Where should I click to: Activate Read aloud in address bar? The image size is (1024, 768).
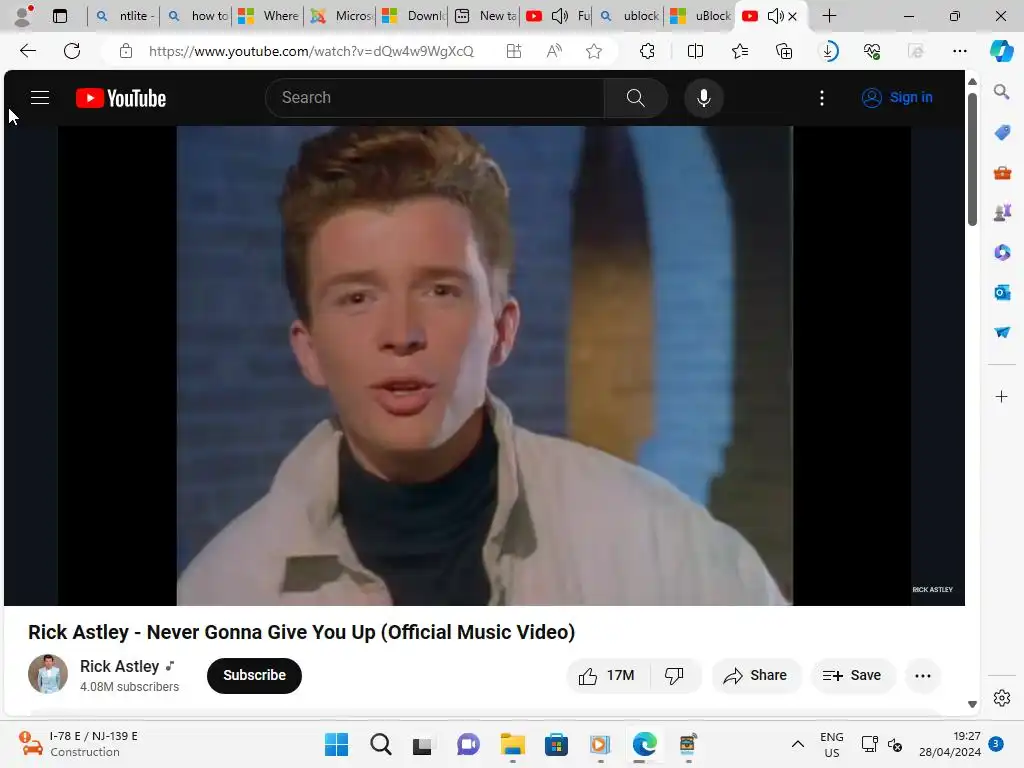[x=554, y=51]
